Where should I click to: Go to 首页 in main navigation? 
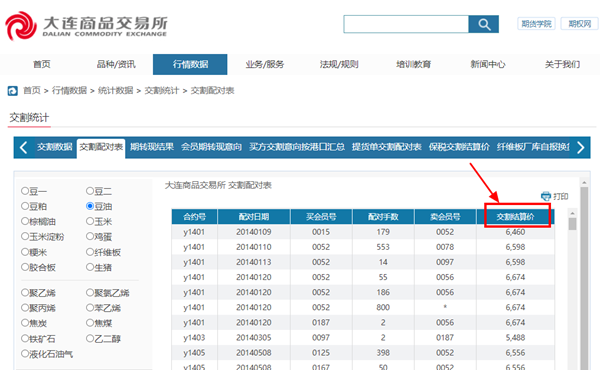42,64
